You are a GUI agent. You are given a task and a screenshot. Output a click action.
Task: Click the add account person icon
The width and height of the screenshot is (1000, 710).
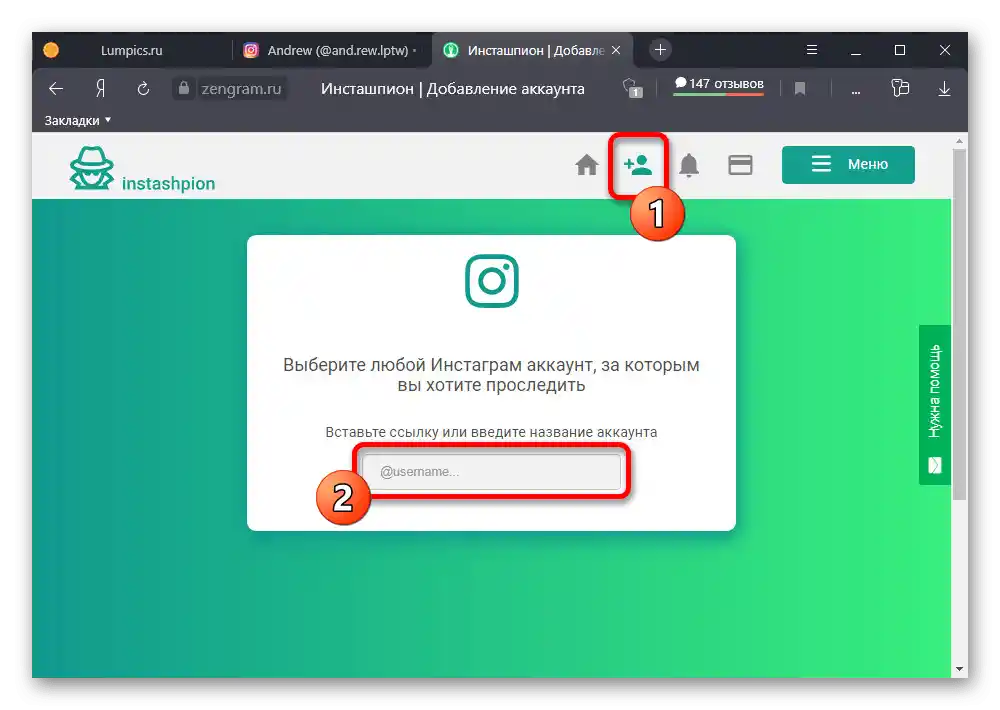point(638,165)
